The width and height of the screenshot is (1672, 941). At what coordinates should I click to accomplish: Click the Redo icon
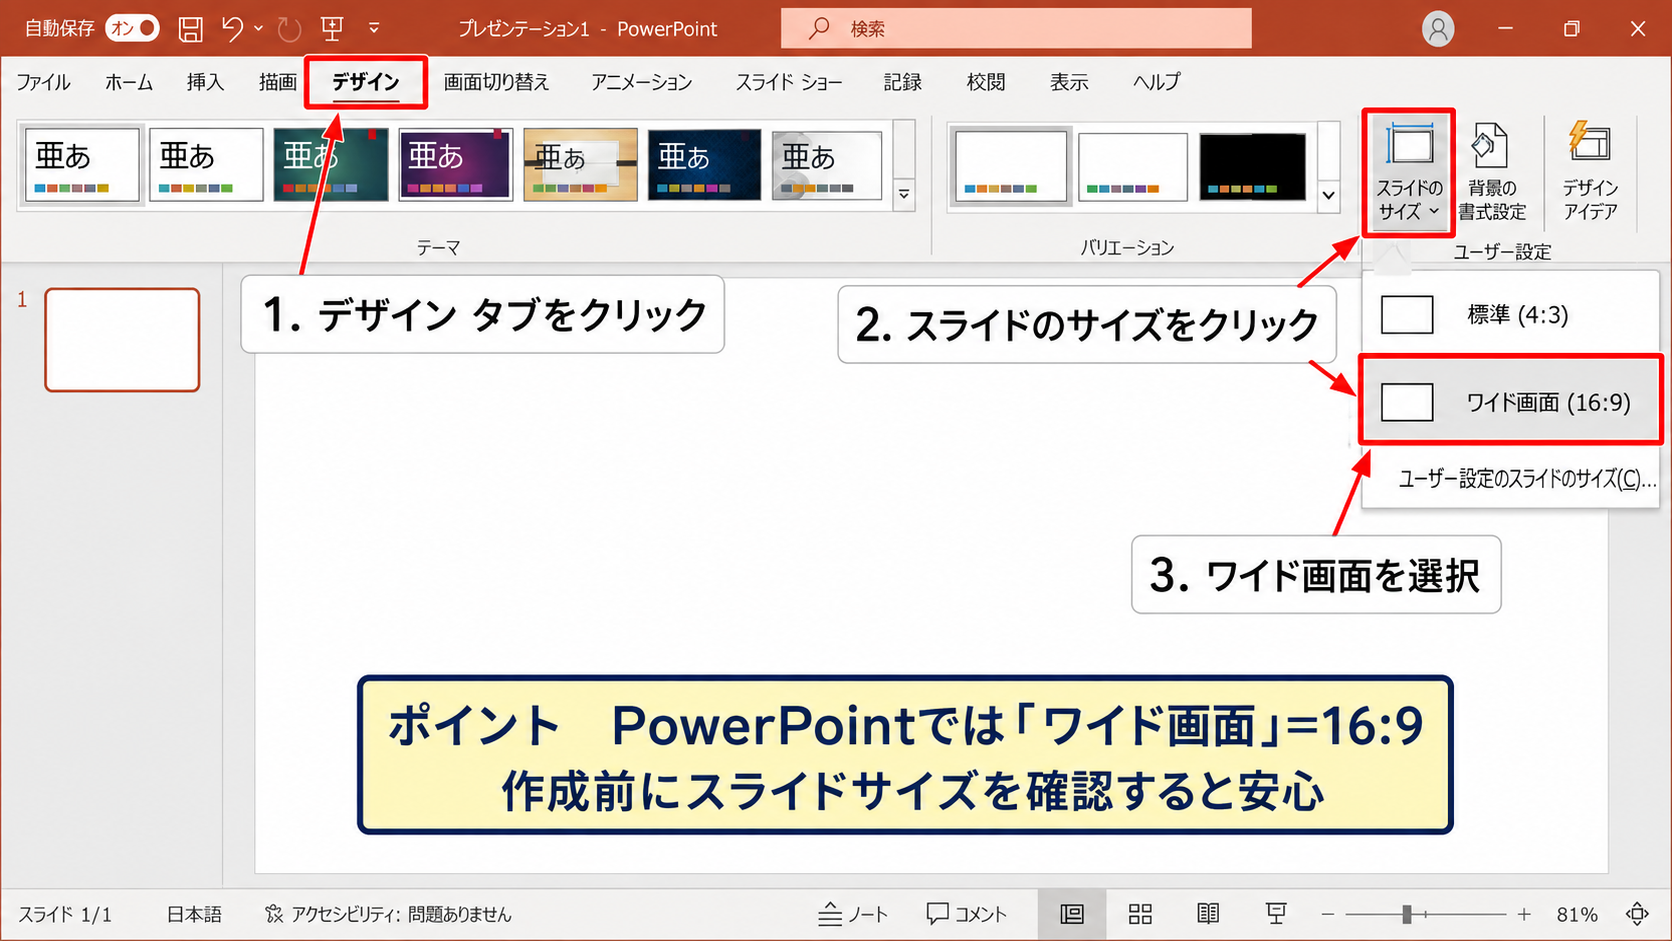click(289, 29)
